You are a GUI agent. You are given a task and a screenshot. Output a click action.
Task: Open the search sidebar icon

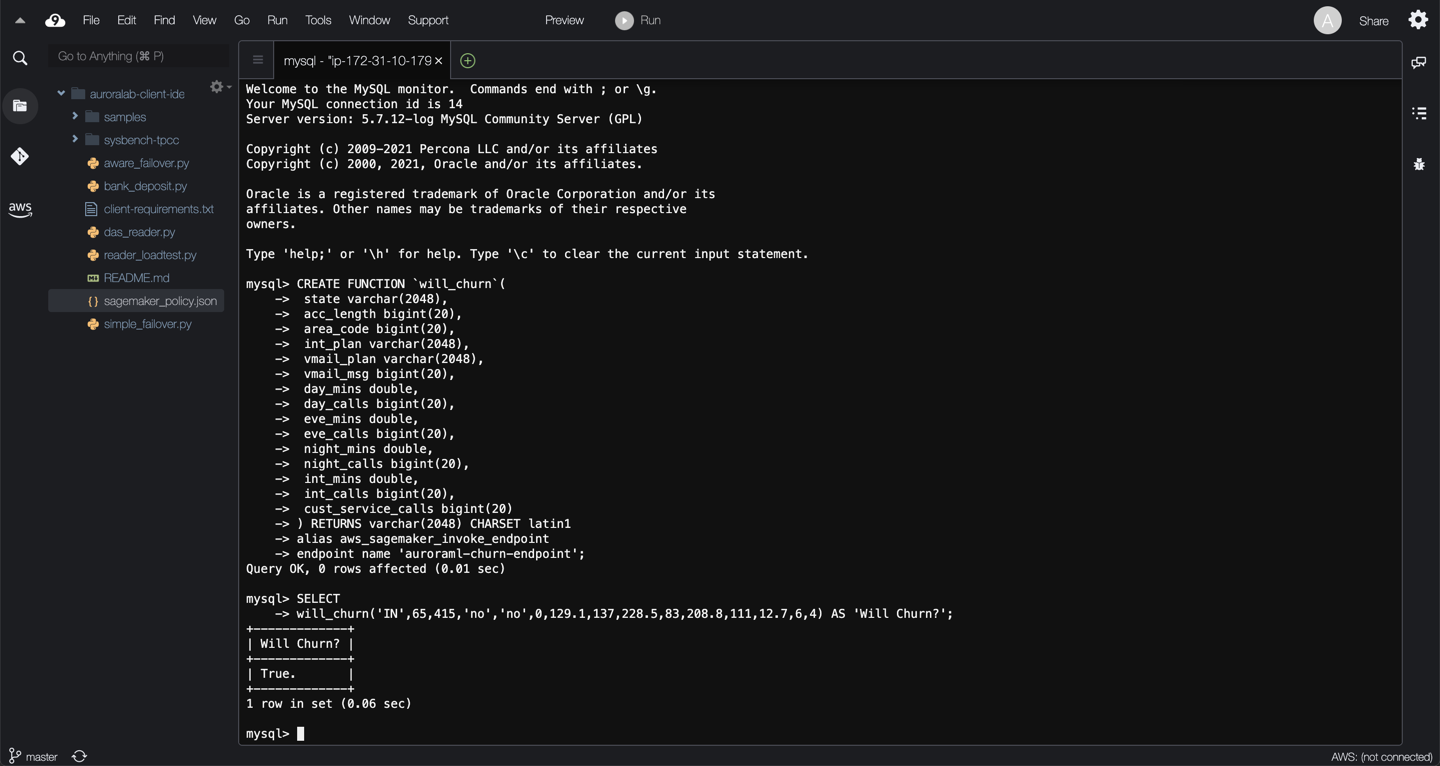click(20, 57)
